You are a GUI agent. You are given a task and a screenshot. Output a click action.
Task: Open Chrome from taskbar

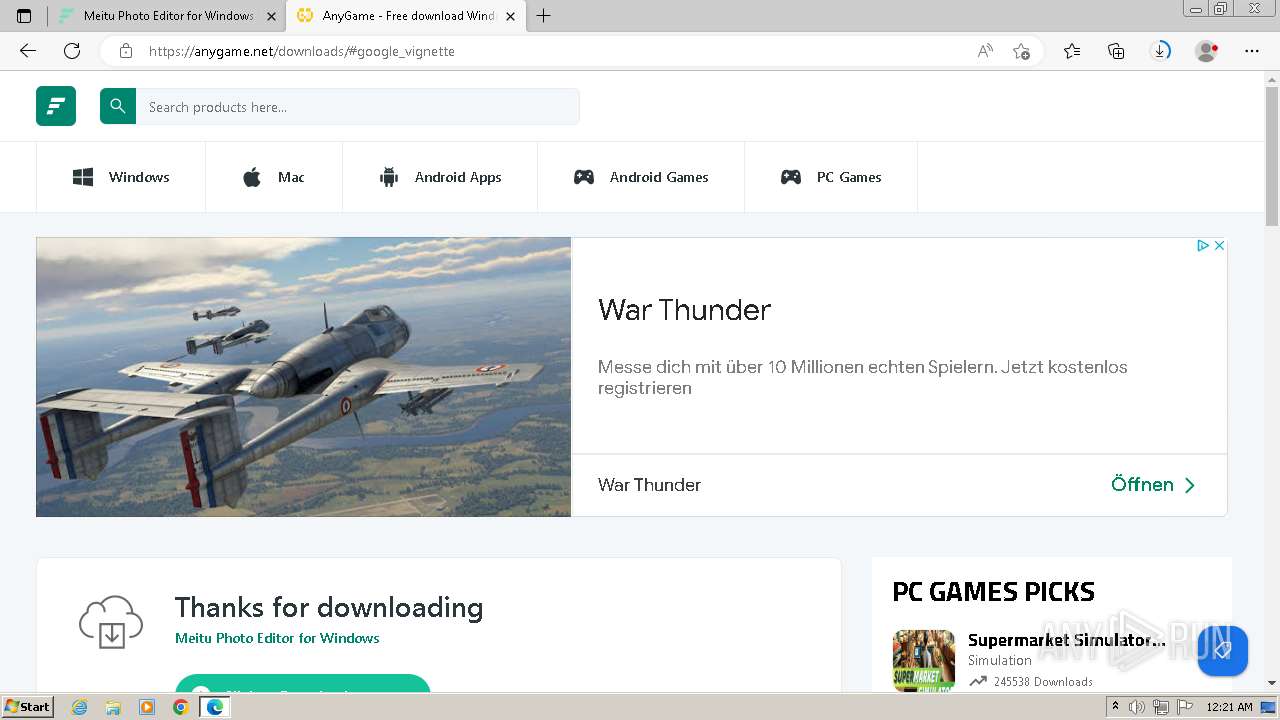coord(180,707)
